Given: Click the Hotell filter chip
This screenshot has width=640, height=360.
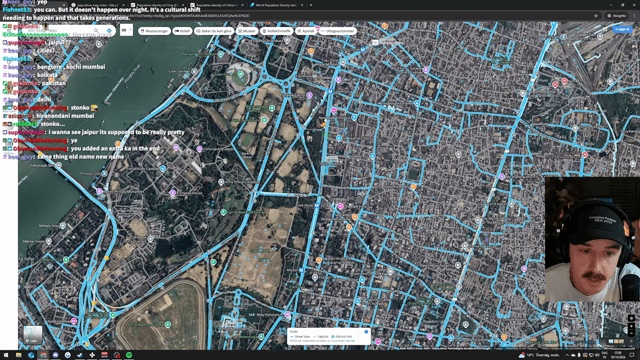Looking at the screenshot, I should tap(182, 31).
